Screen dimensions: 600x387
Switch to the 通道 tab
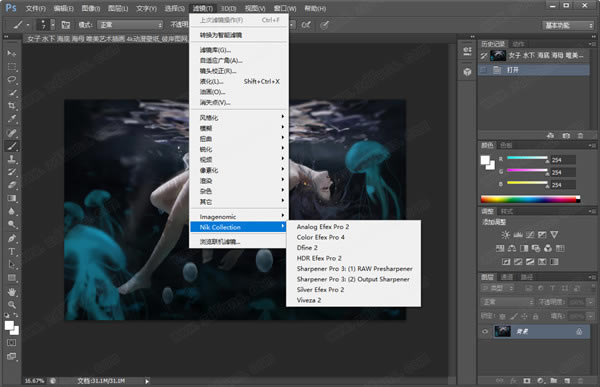tap(507, 277)
